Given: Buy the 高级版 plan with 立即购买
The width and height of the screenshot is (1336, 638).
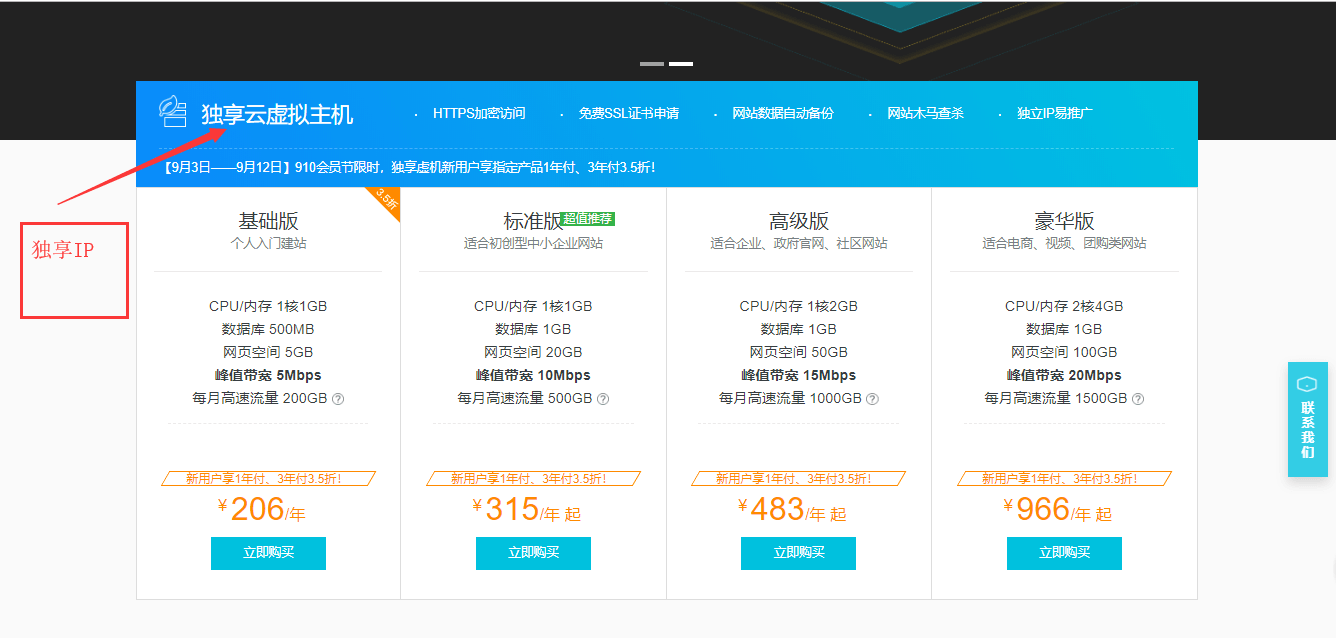Looking at the screenshot, I should coord(798,553).
